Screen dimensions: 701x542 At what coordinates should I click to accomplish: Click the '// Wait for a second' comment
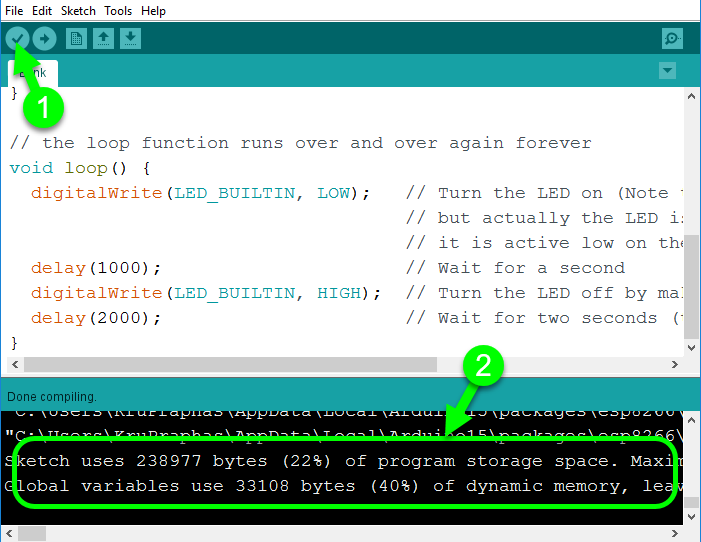pyautogui.click(x=515, y=268)
